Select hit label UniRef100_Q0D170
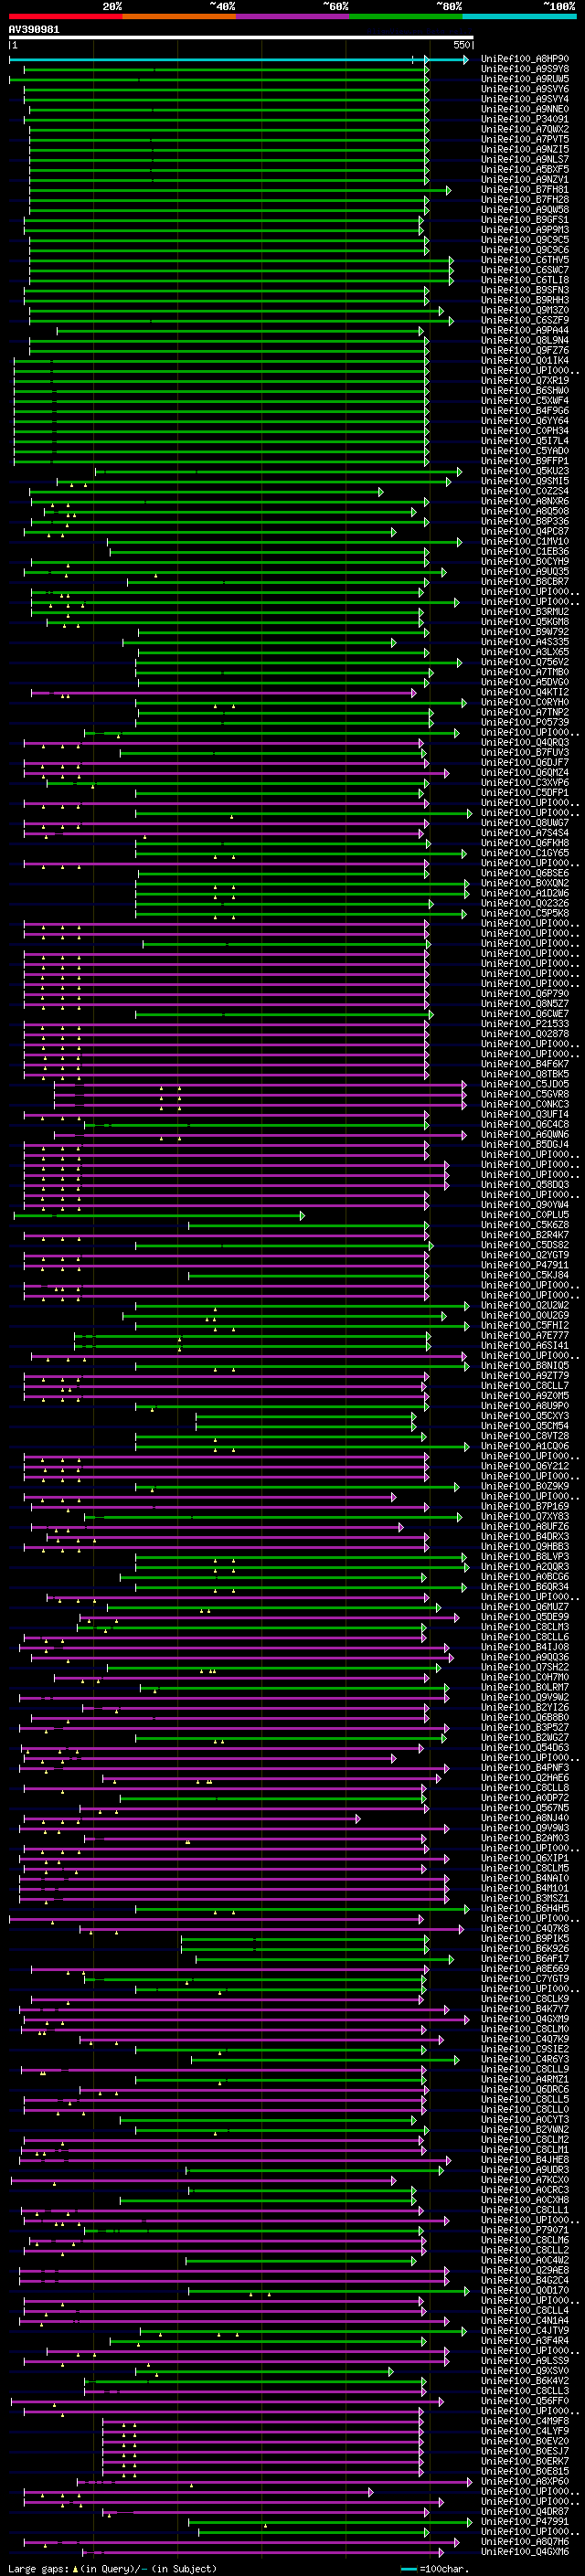This screenshot has width=585, height=2576. (525, 2290)
